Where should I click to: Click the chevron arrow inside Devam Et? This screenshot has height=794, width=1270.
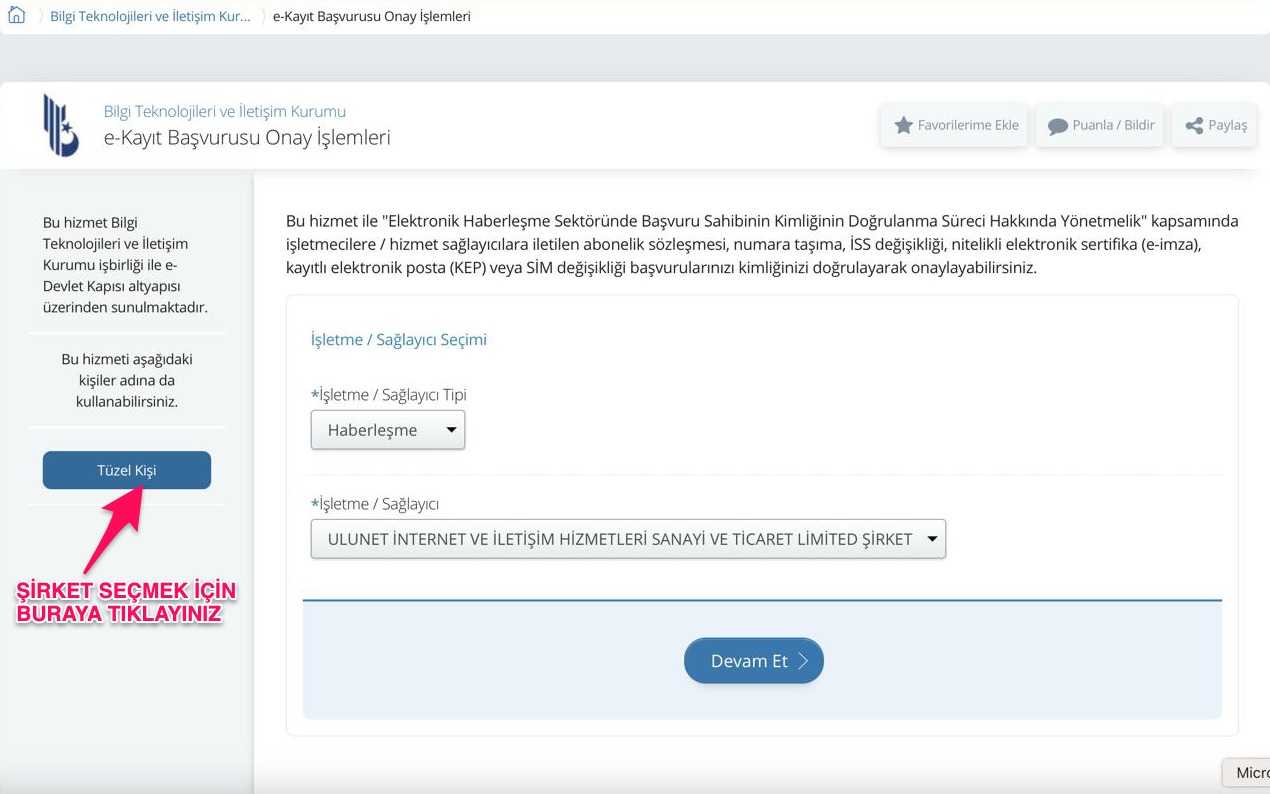tap(803, 661)
